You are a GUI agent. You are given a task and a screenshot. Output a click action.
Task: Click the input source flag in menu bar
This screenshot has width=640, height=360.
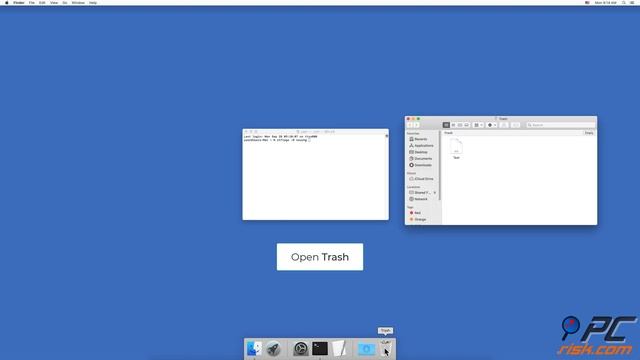pos(587,2)
